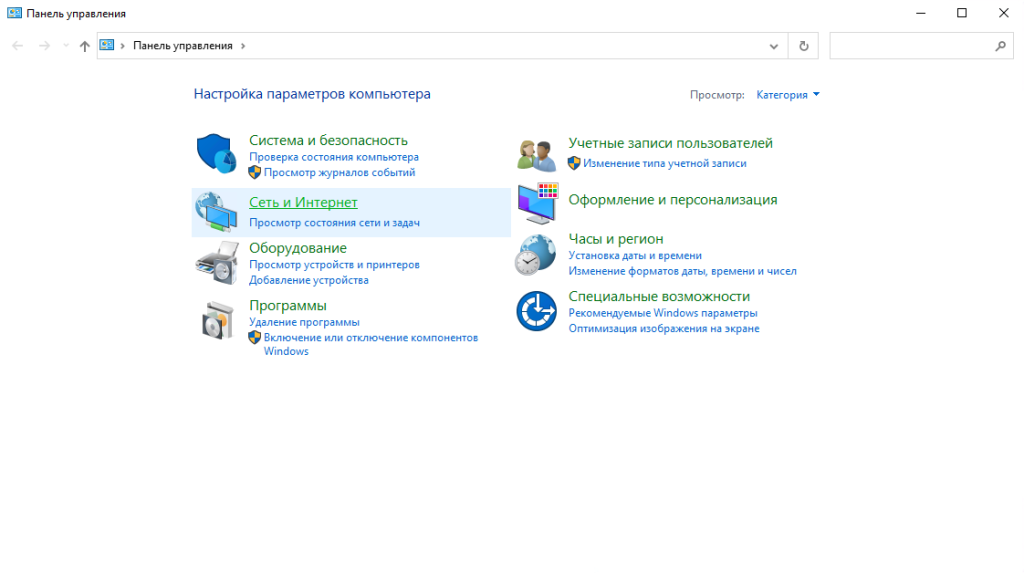Open Сеть и Интернет category

click(x=303, y=203)
